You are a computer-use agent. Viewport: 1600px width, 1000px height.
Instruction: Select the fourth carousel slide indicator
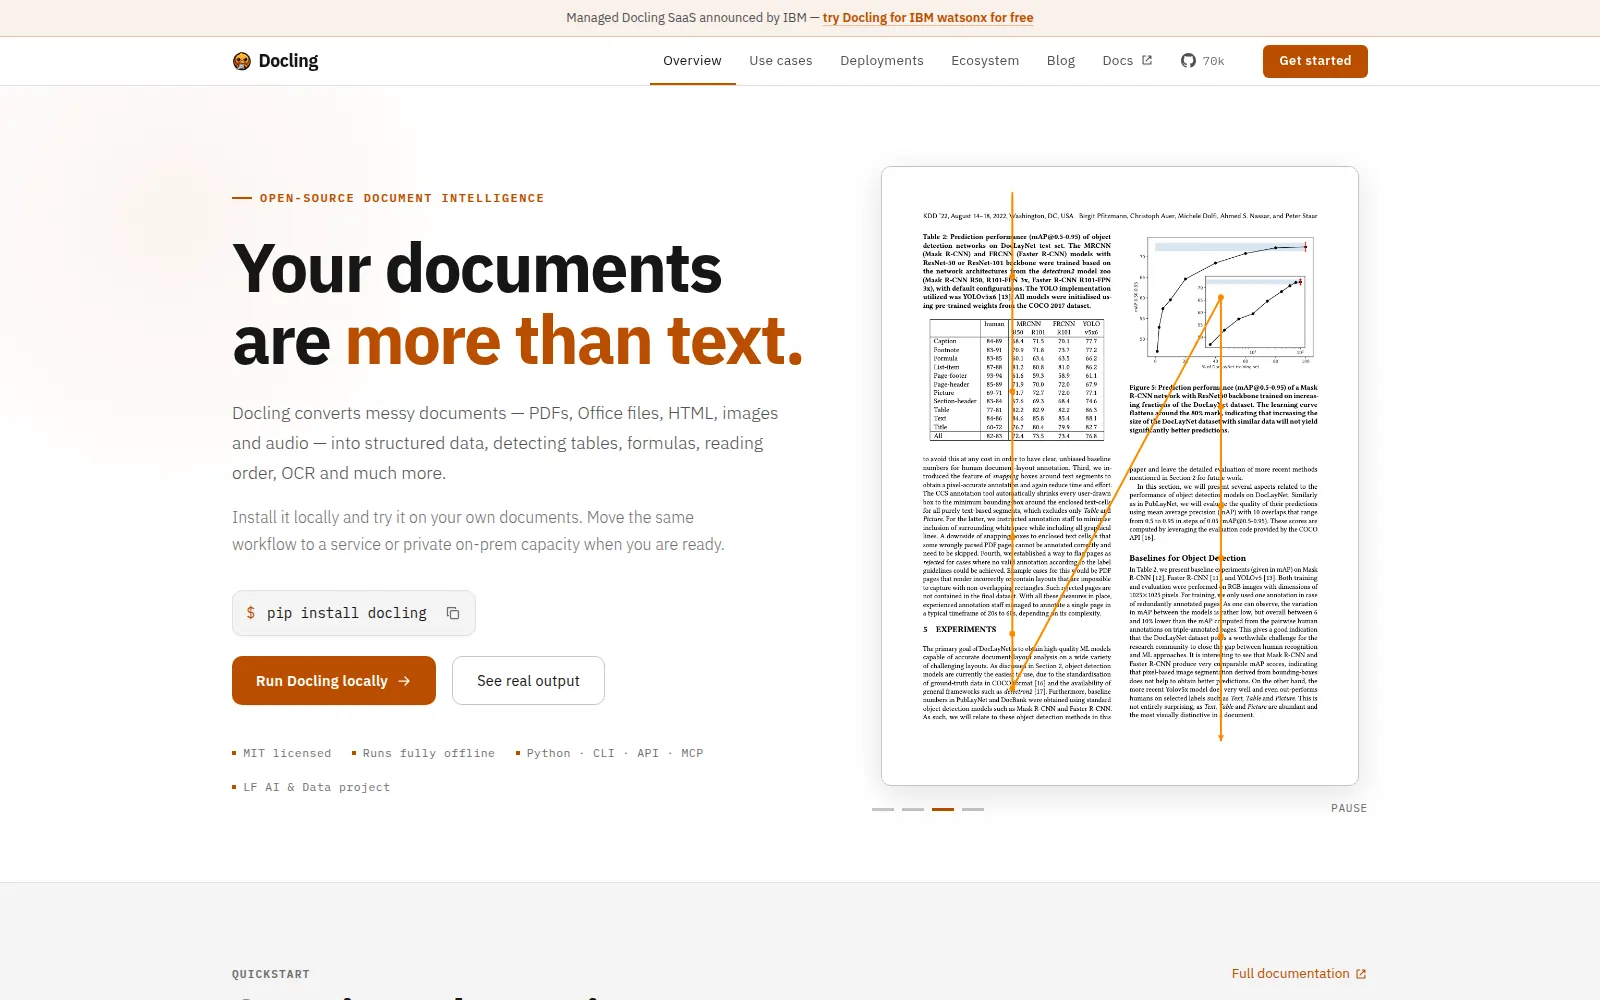[x=973, y=809]
